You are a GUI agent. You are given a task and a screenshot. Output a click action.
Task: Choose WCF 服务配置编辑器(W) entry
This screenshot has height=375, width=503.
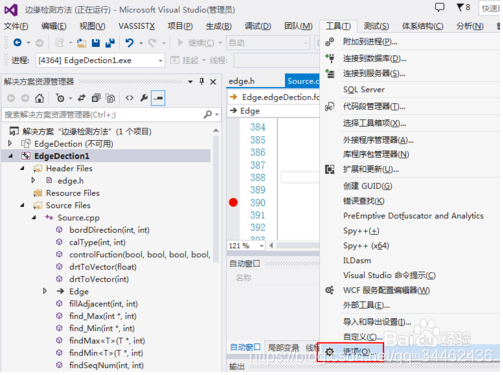[x=386, y=290]
